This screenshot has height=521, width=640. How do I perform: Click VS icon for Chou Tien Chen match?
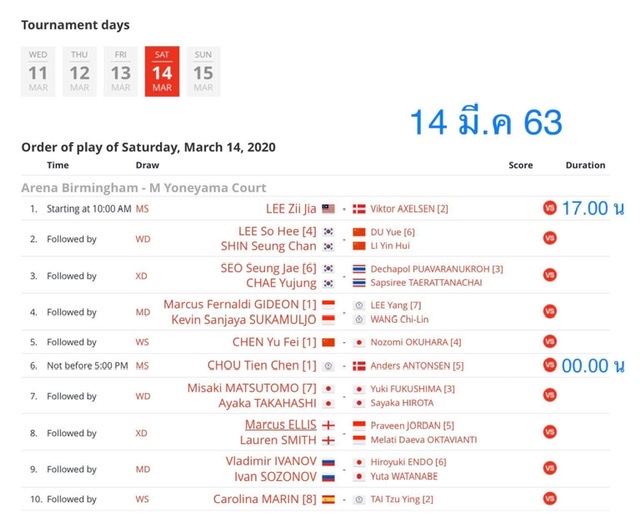[549, 365]
